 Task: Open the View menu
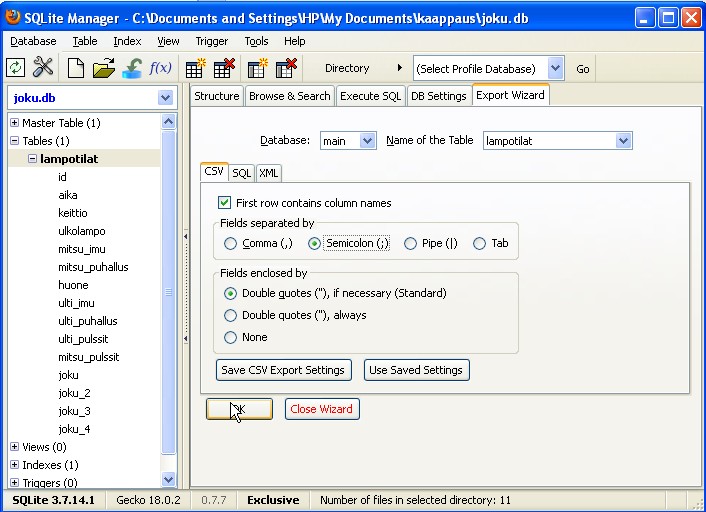coord(168,41)
